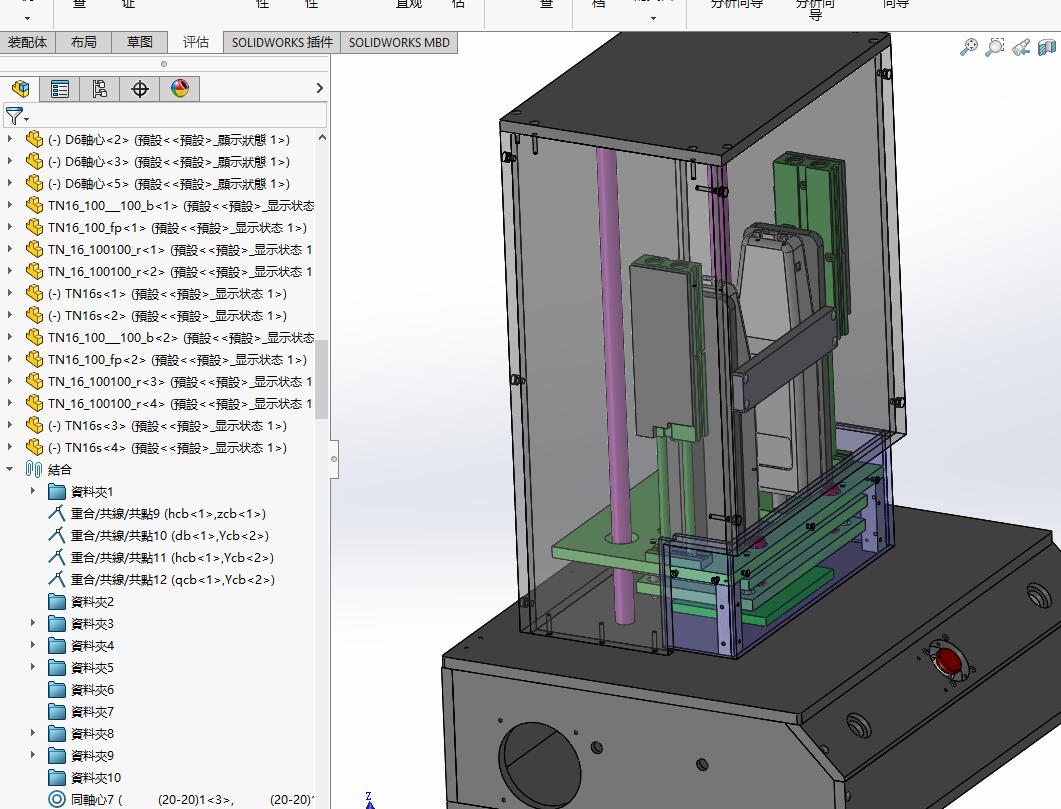Select the 資料夾7 folder label
The width and height of the screenshot is (1061, 809).
[x=92, y=712]
